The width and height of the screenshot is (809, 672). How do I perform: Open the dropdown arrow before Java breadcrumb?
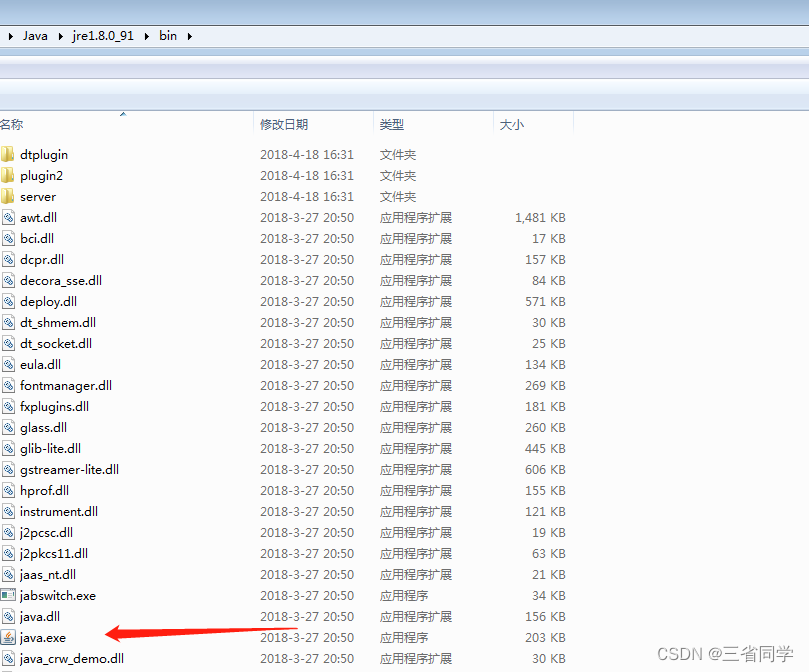pyautogui.click(x=10, y=36)
